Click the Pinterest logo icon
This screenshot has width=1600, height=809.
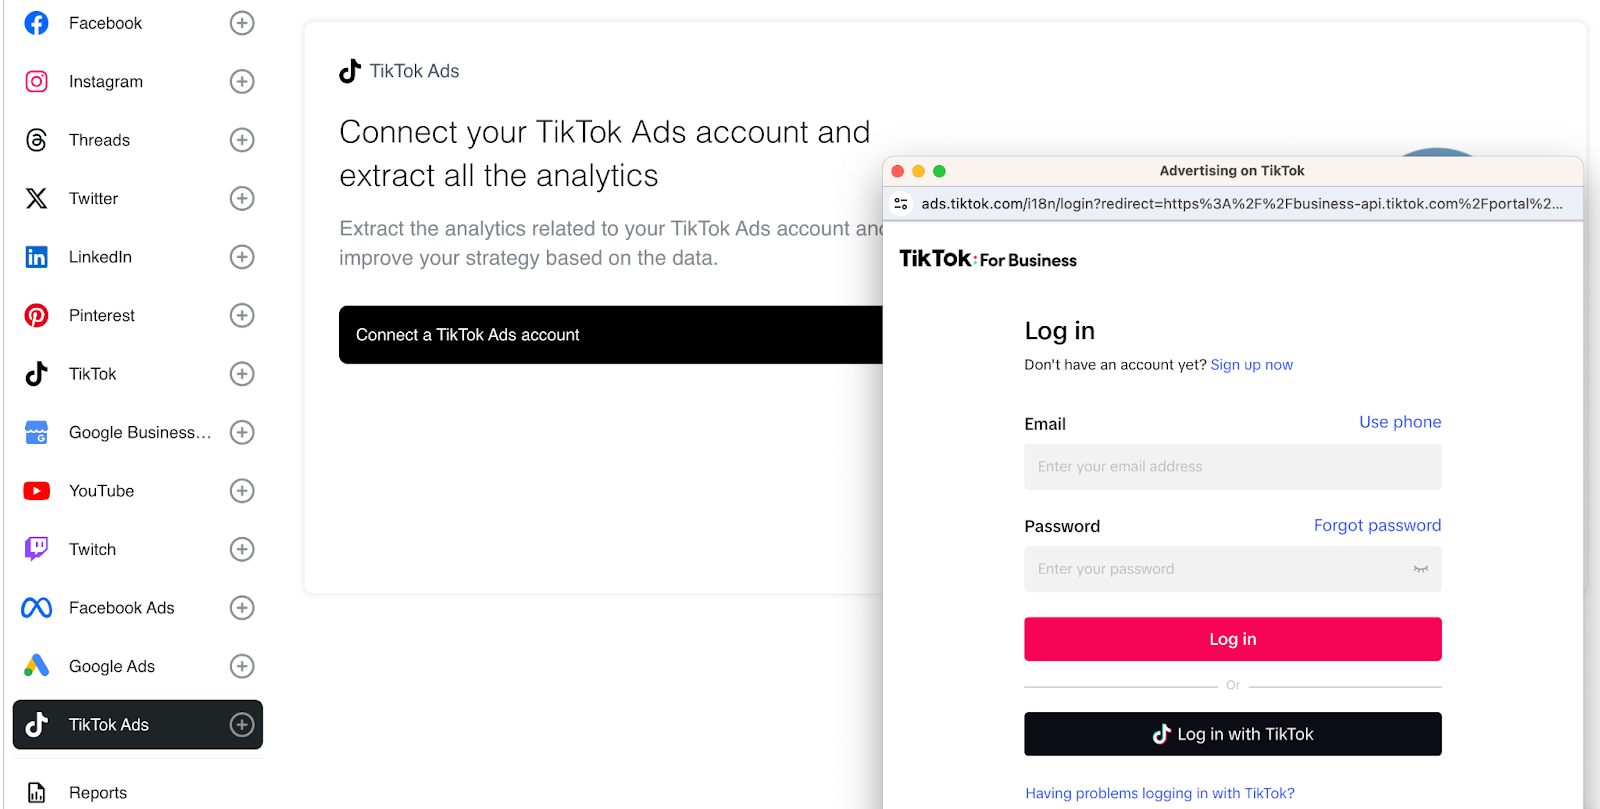click(x=36, y=315)
